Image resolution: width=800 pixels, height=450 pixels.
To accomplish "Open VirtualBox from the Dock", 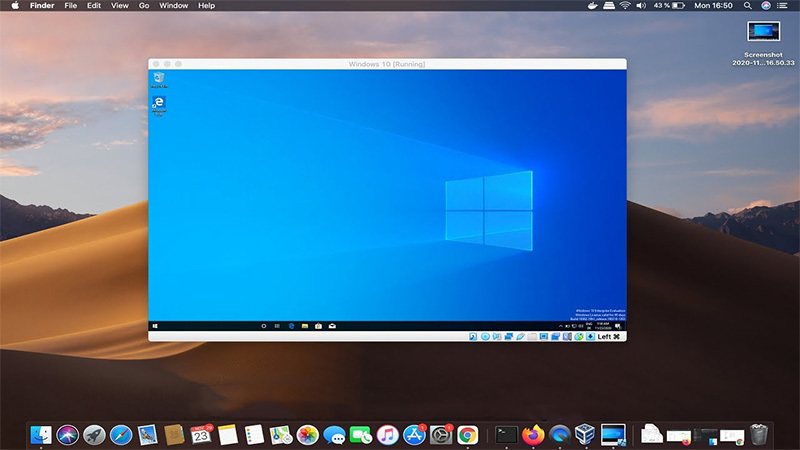I will pyautogui.click(x=585, y=435).
